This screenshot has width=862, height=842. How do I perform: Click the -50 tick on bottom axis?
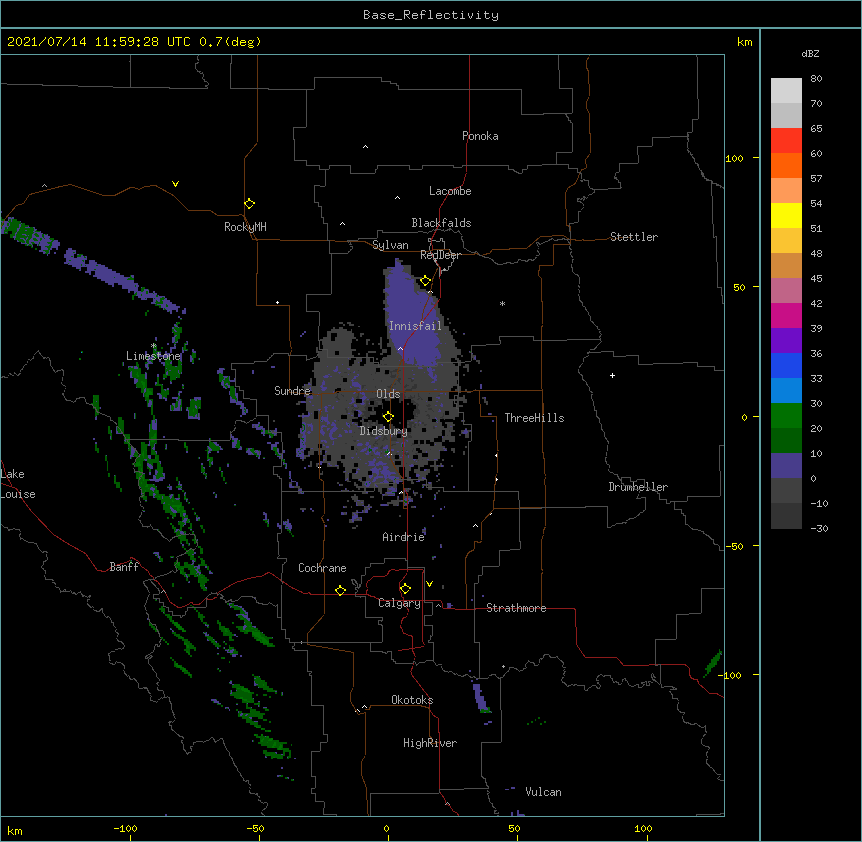coord(256,829)
